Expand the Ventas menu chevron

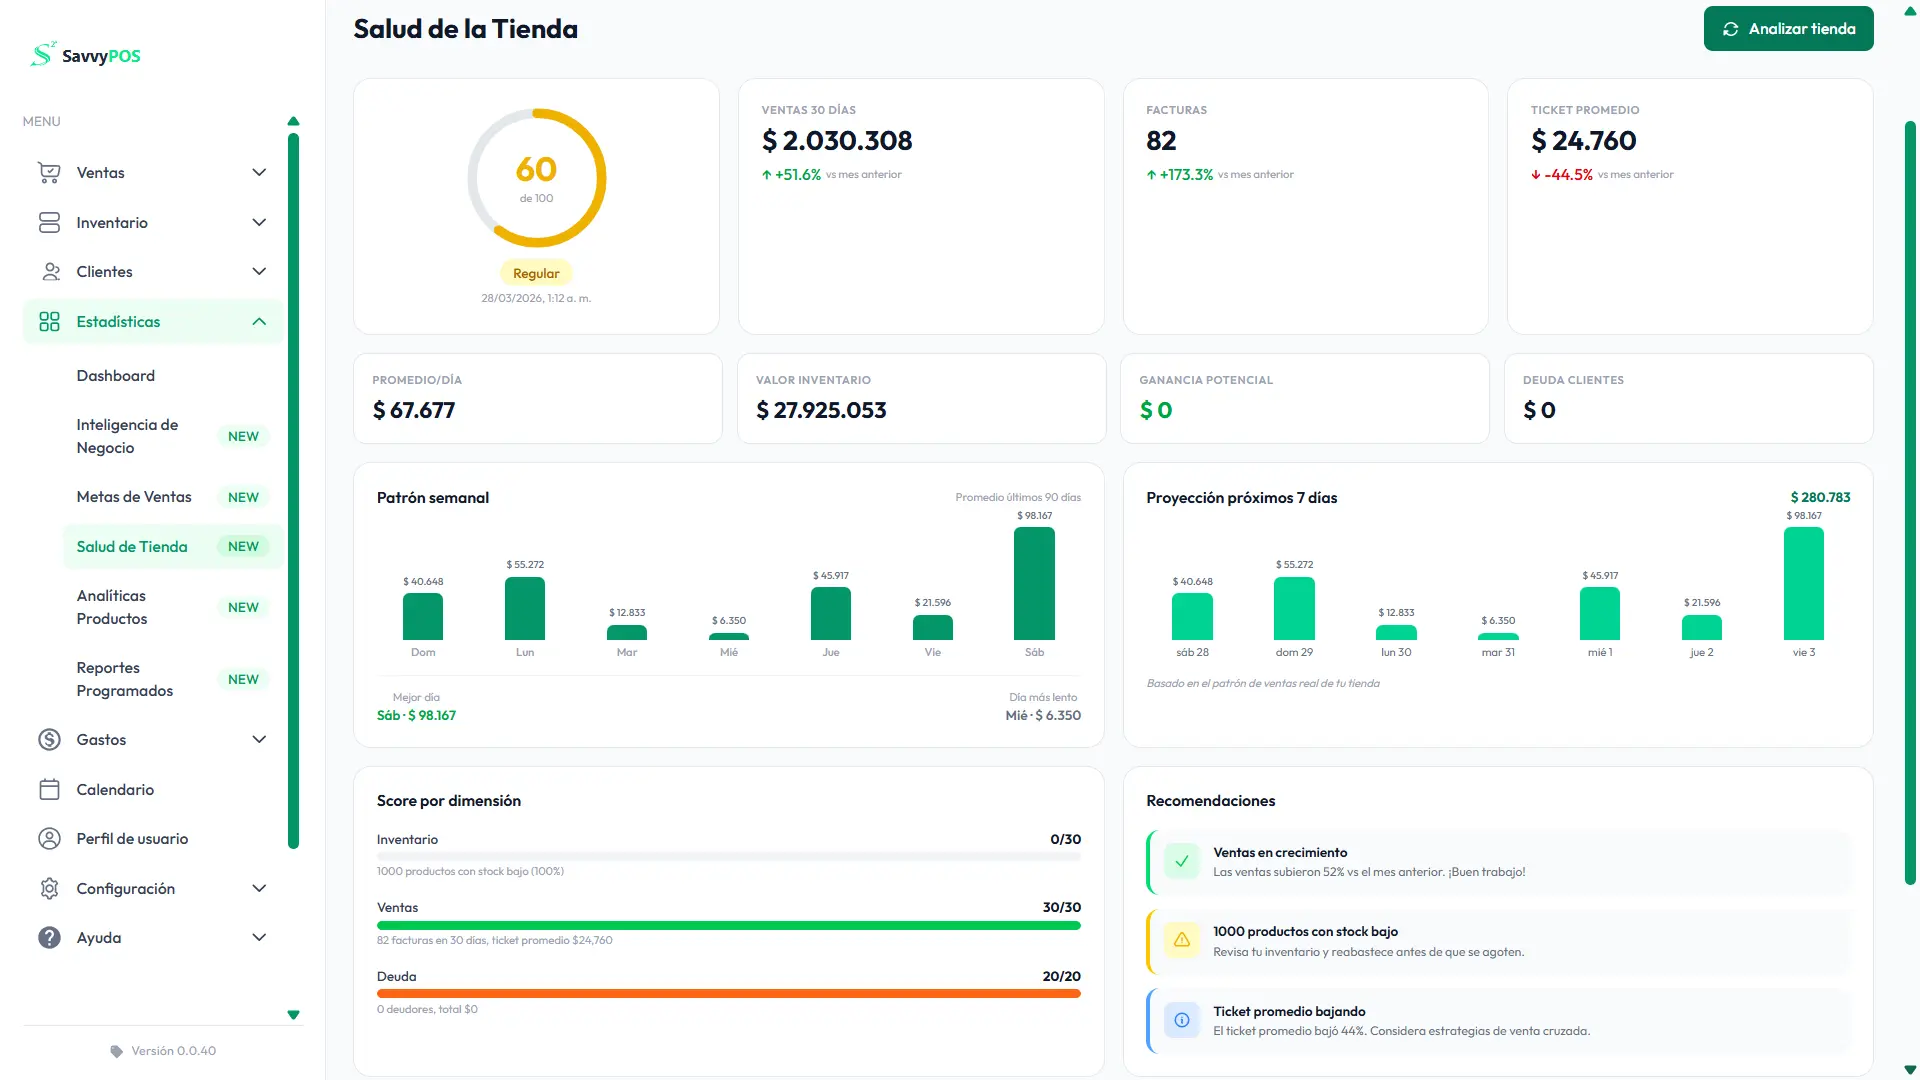[x=259, y=173]
